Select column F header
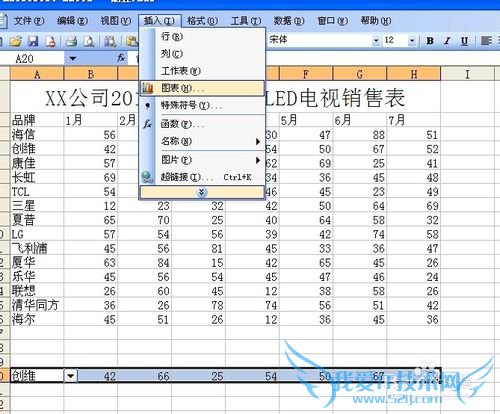The width and height of the screenshot is (500, 414). coord(306,74)
